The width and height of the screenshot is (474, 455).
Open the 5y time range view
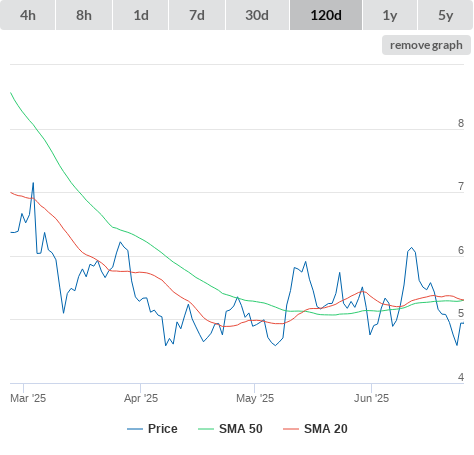click(446, 15)
